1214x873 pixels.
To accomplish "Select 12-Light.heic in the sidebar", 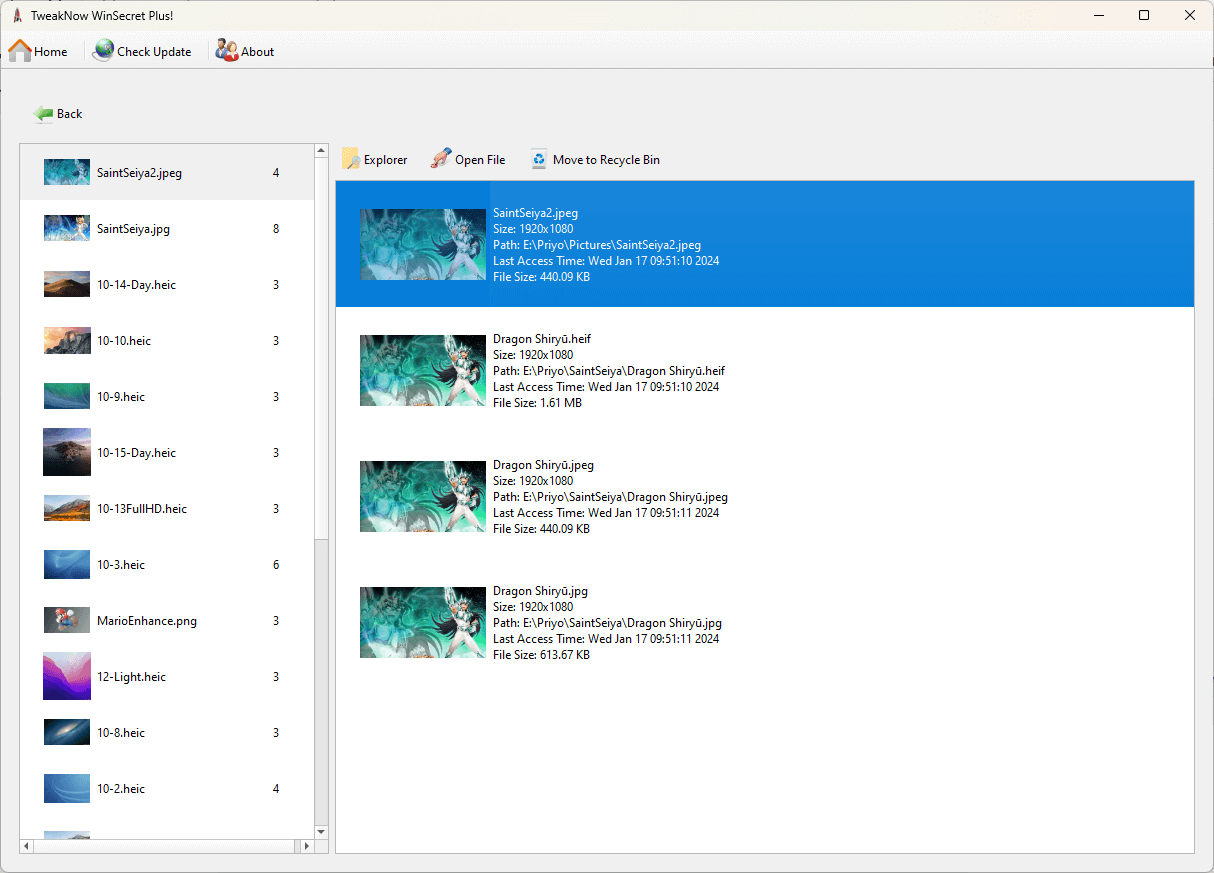I will click(x=160, y=676).
